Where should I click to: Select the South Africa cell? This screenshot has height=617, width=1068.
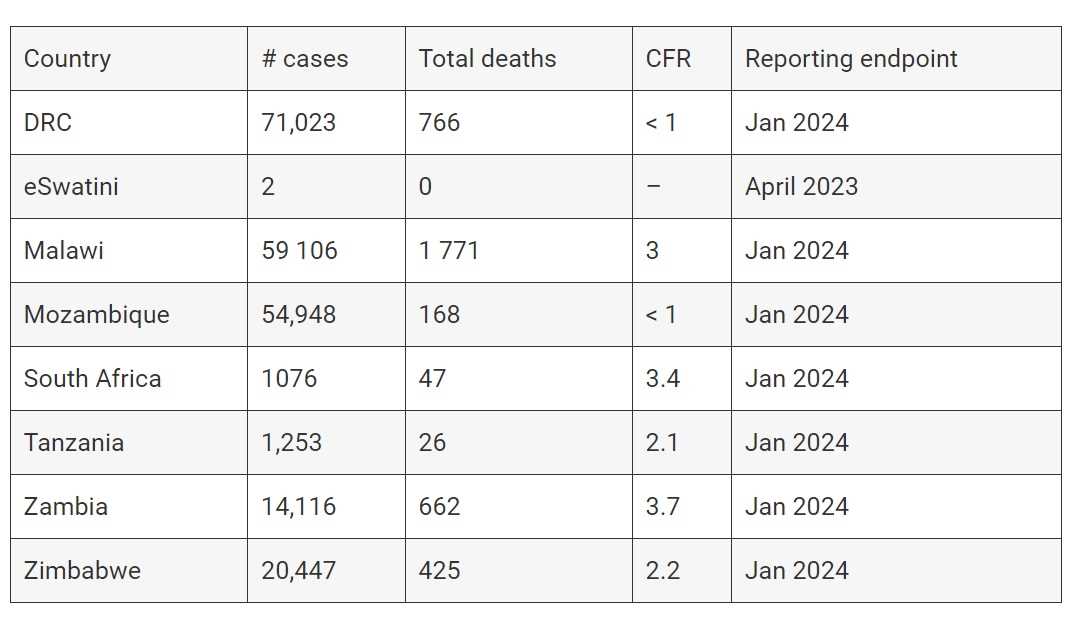point(92,379)
